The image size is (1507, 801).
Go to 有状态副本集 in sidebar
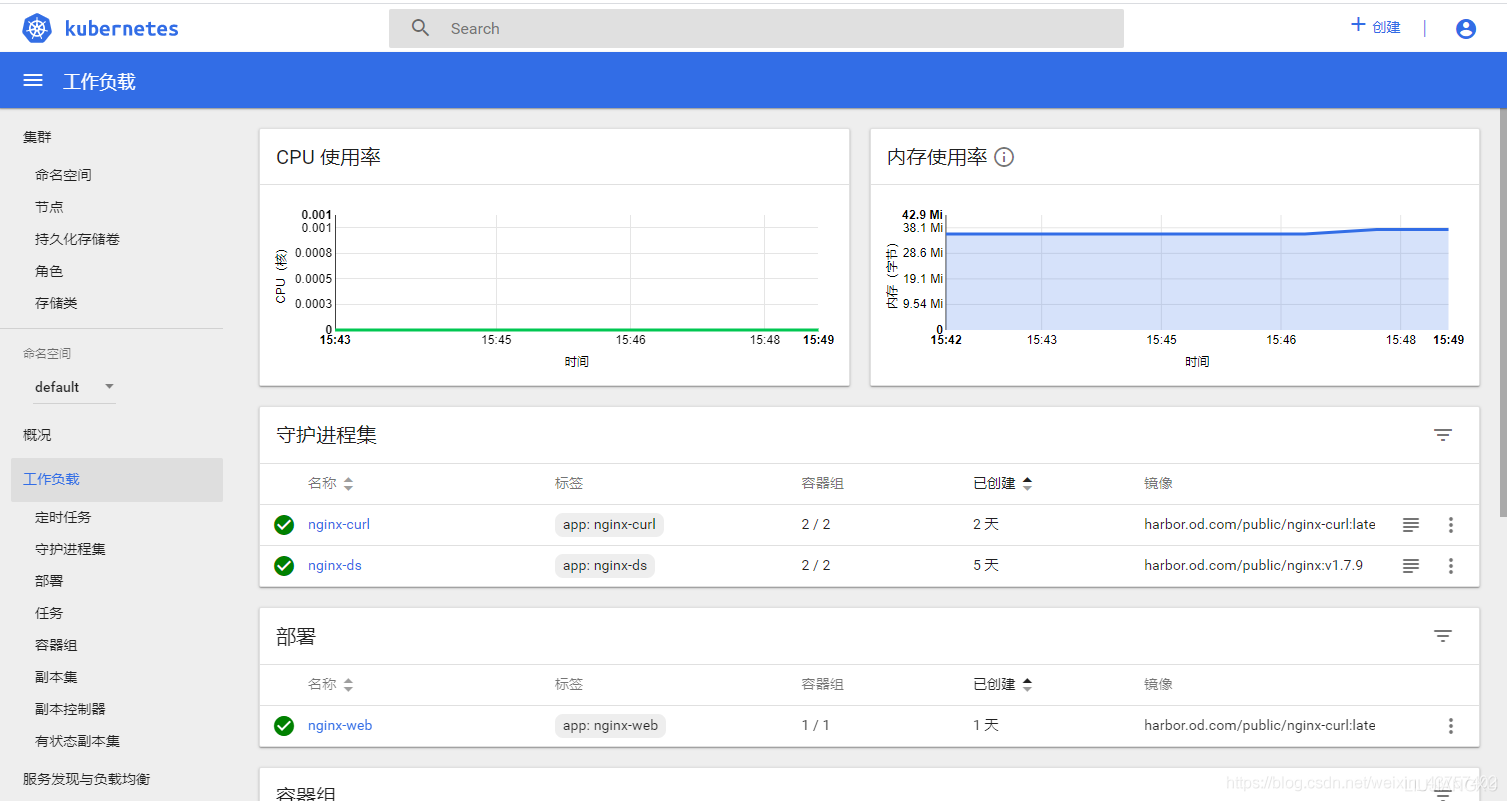[x=77, y=741]
